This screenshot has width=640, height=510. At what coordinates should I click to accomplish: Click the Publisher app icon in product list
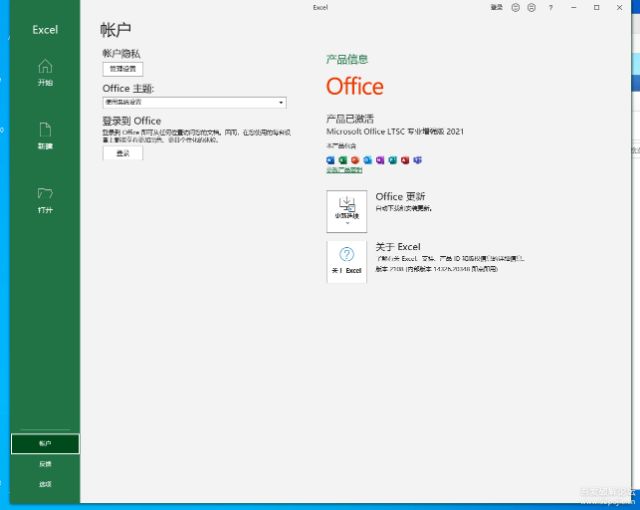point(393,160)
